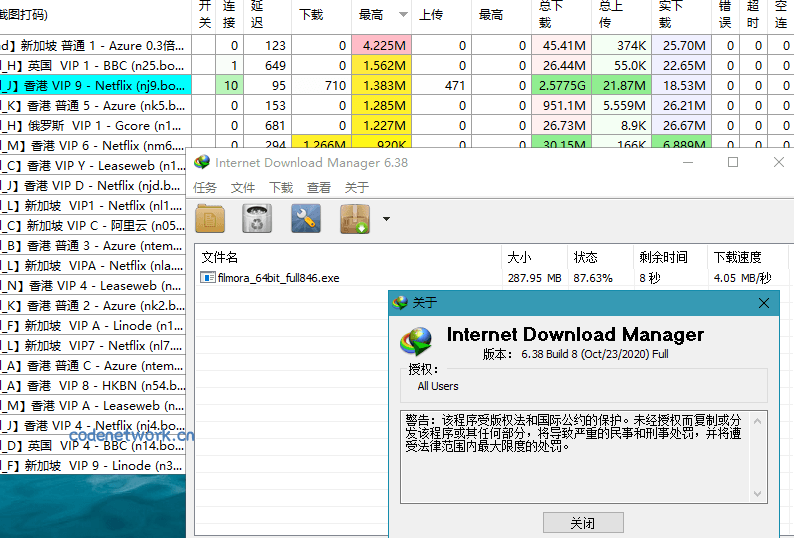Image resolution: width=794 pixels, height=538 pixels.
Task: Click the 4.05 MB/秒 speed cell
Action: 742,278
